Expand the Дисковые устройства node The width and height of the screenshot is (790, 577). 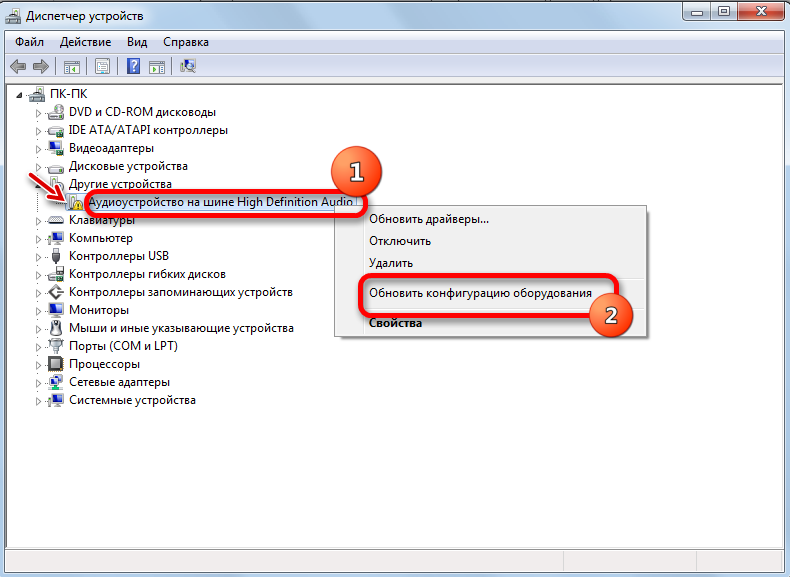click(38, 167)
